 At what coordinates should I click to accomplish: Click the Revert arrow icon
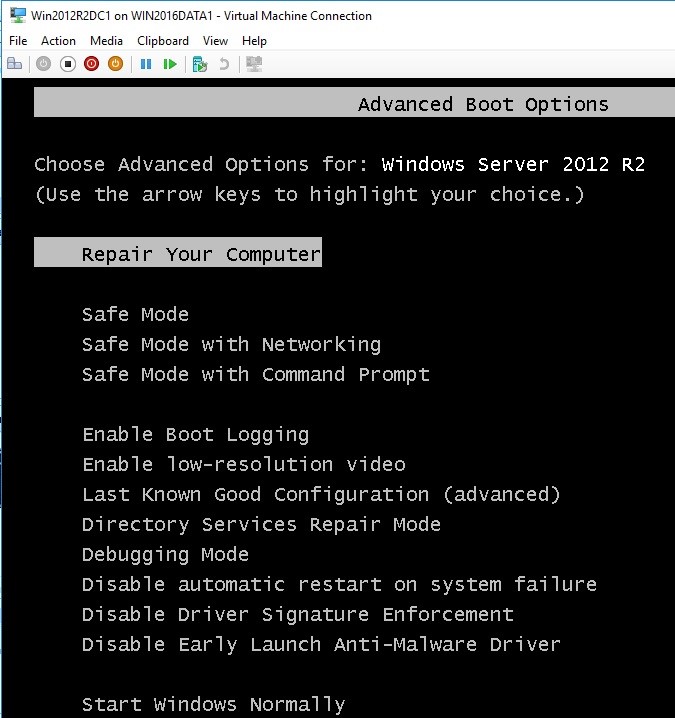pos(224,64)
